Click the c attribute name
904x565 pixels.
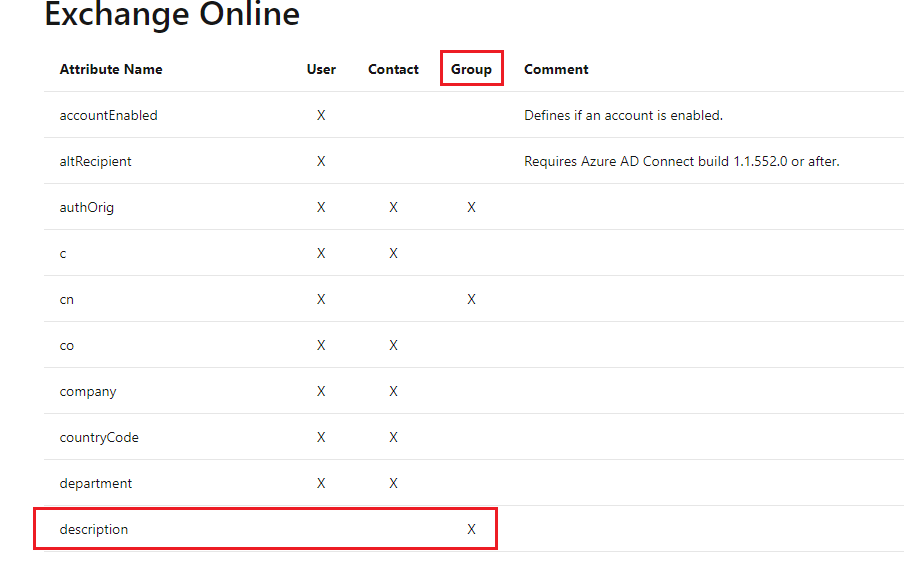63,254
